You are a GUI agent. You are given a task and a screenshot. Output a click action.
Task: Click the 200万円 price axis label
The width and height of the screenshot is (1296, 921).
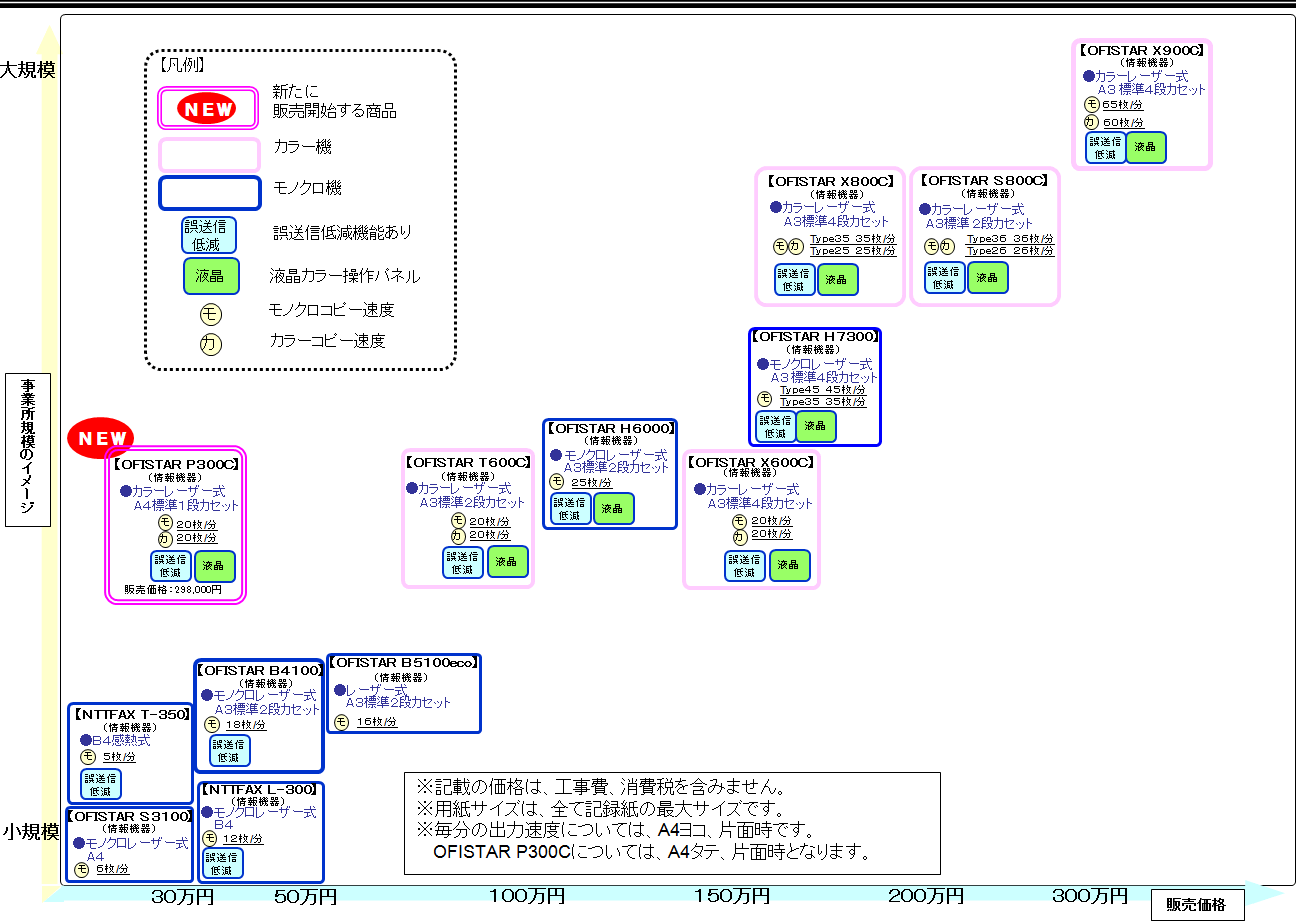tap(926, 896)
